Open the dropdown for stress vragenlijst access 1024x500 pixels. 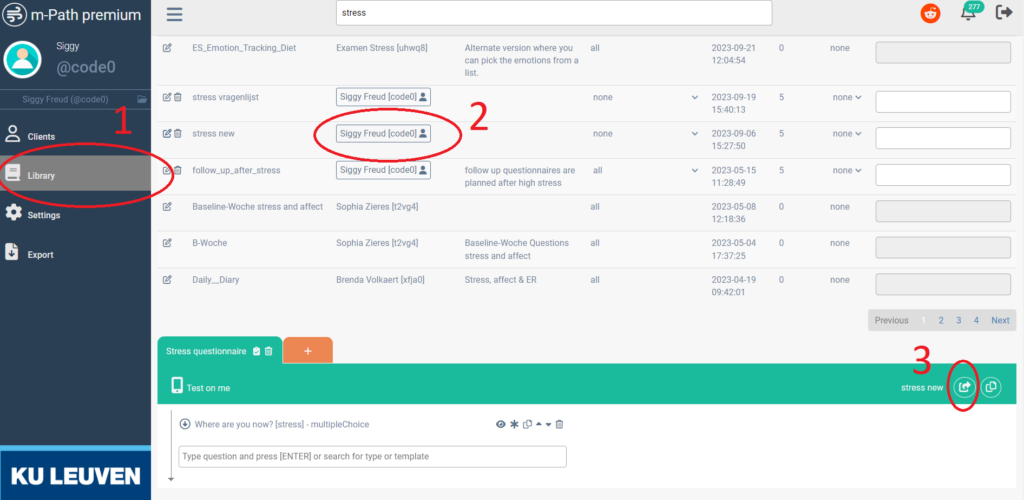click(694, 98)
